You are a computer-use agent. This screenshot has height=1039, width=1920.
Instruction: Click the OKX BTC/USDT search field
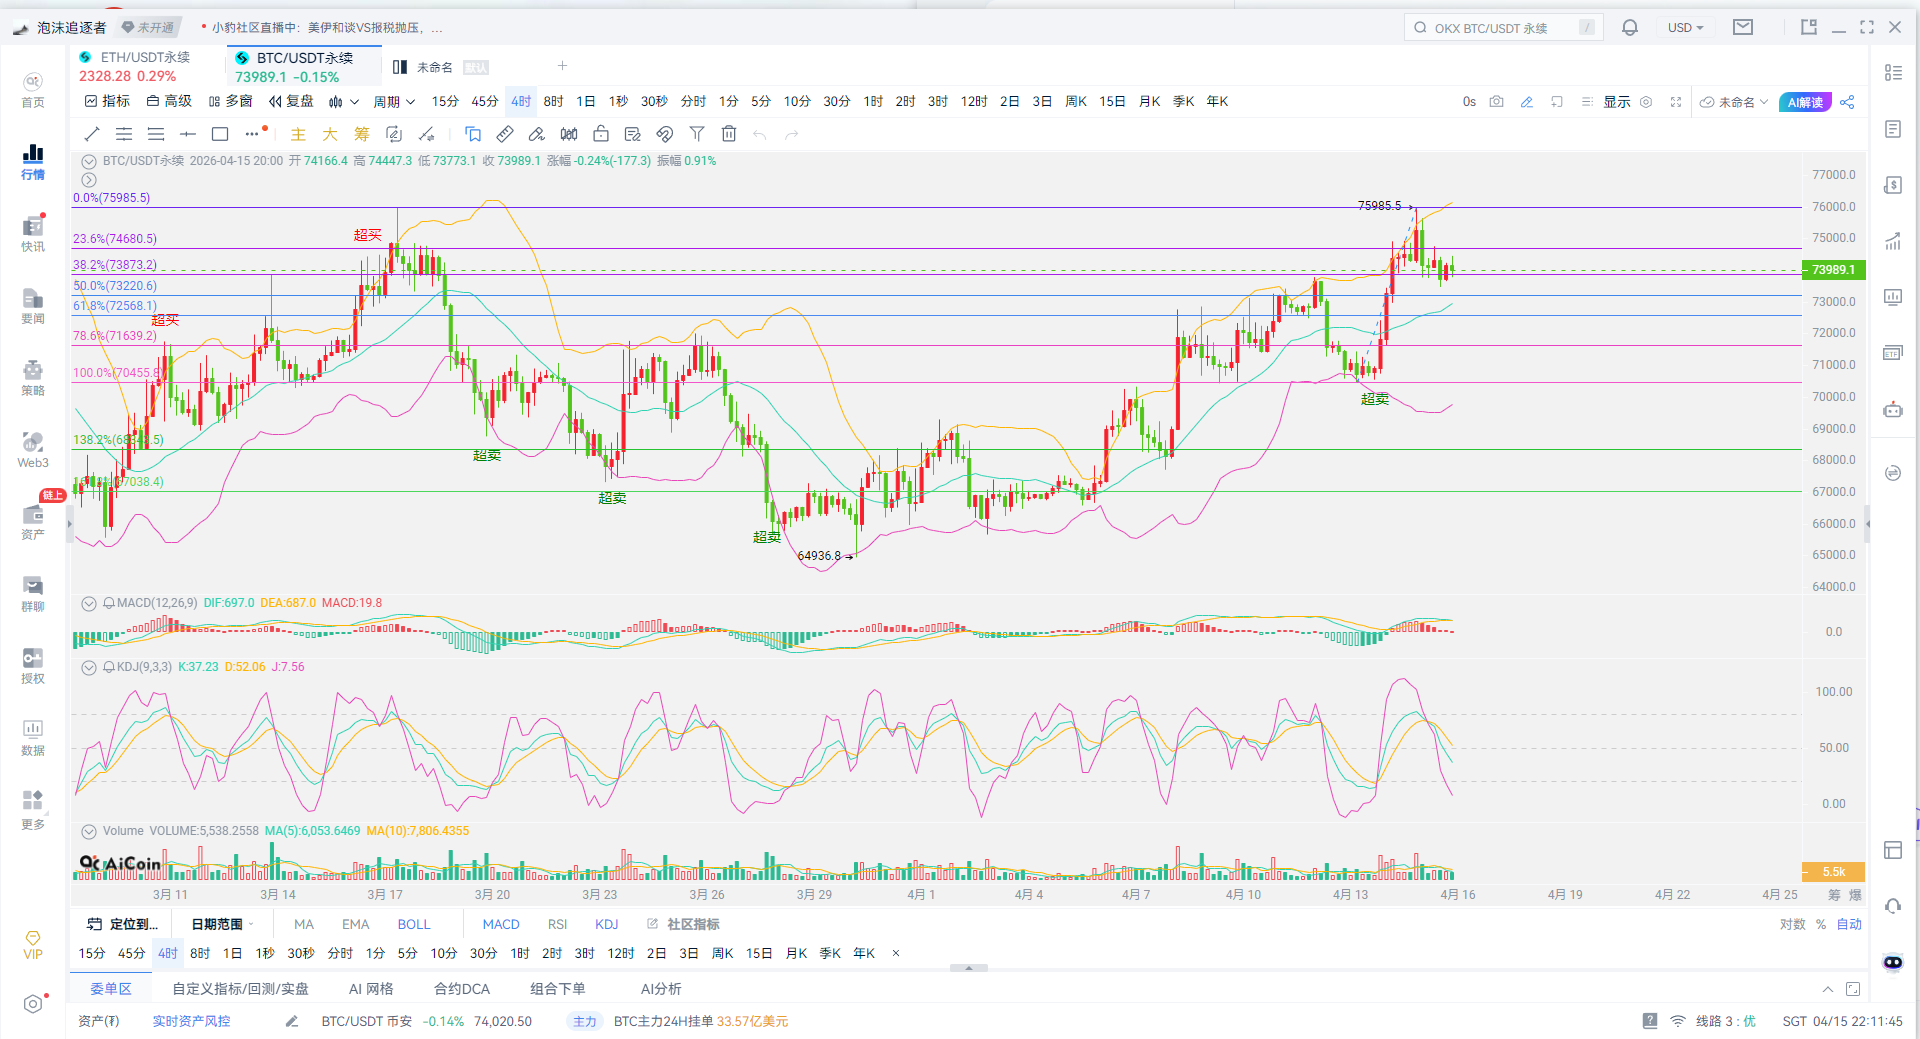[x=1500, y=28]
